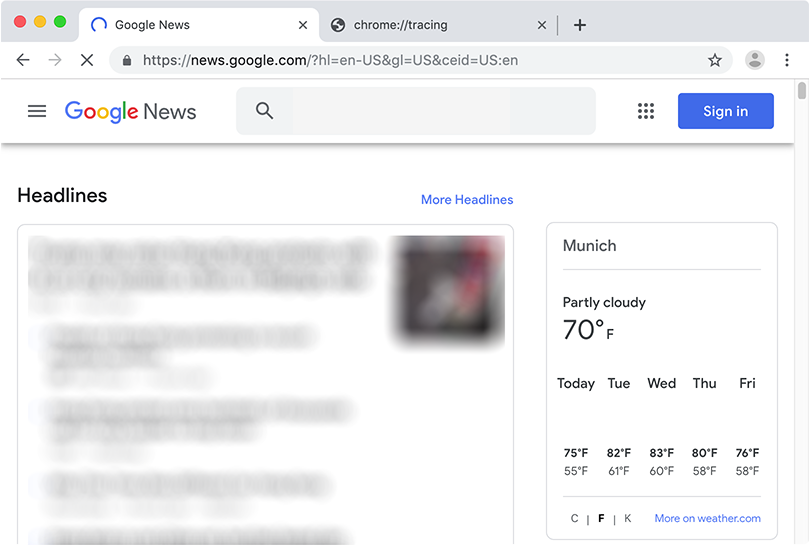Viewport: 809px width, 545px height.
Task: Switch temperature to Fahrenheit
Action: pyautogui.click(x=601, y=518)
